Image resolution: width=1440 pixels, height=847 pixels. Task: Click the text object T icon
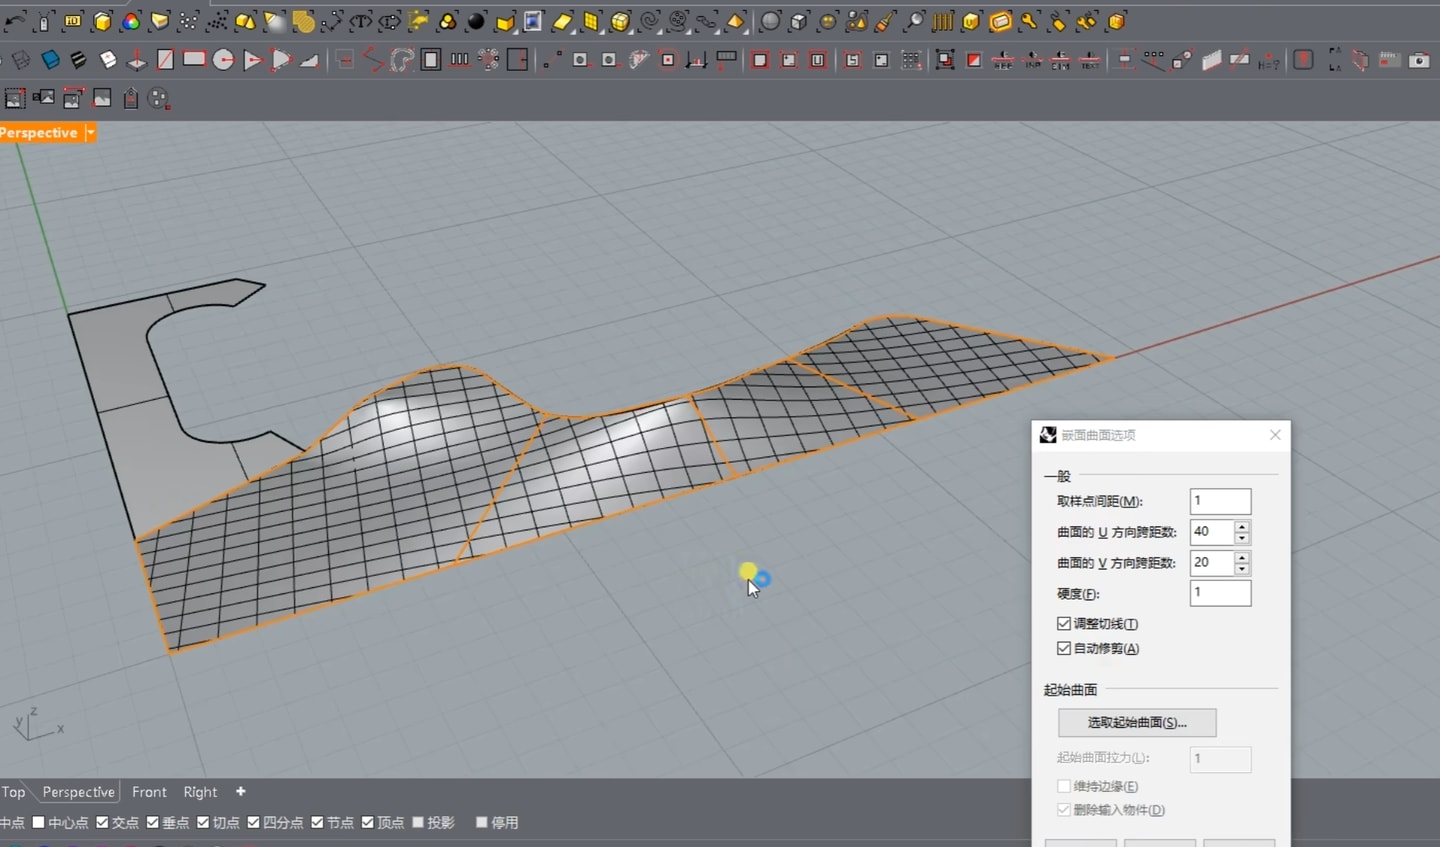tap(361, 21)
